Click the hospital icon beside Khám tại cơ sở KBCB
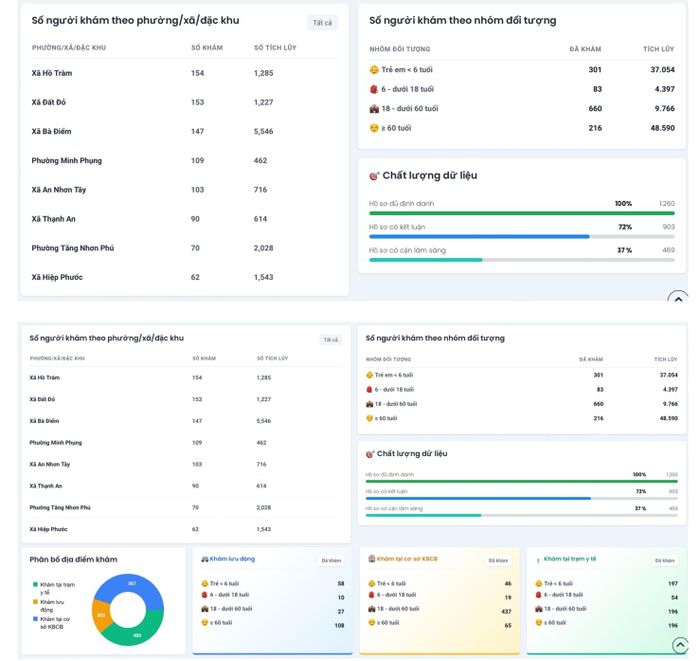Screen dimensions: 700x661 [x=371, y=559]
